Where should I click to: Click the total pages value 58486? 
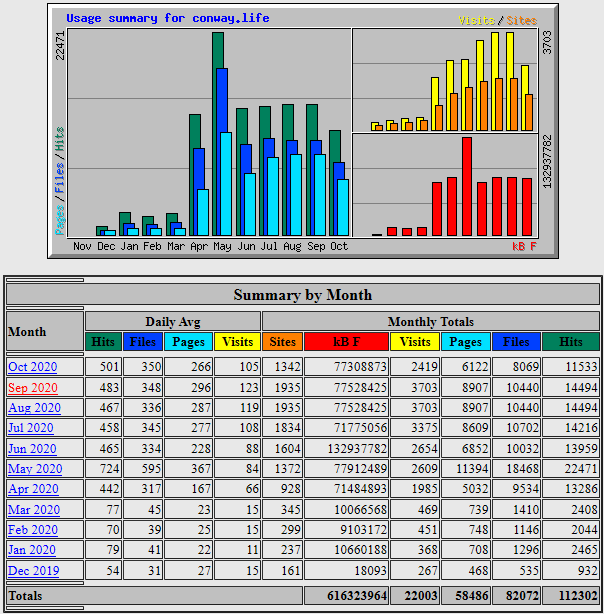pos(472,596)
